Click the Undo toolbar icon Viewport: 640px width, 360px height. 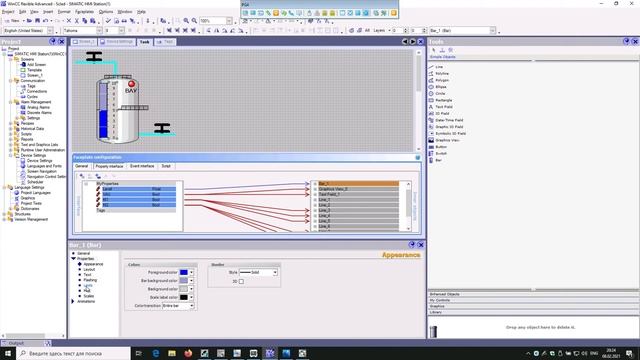[45, 20]
